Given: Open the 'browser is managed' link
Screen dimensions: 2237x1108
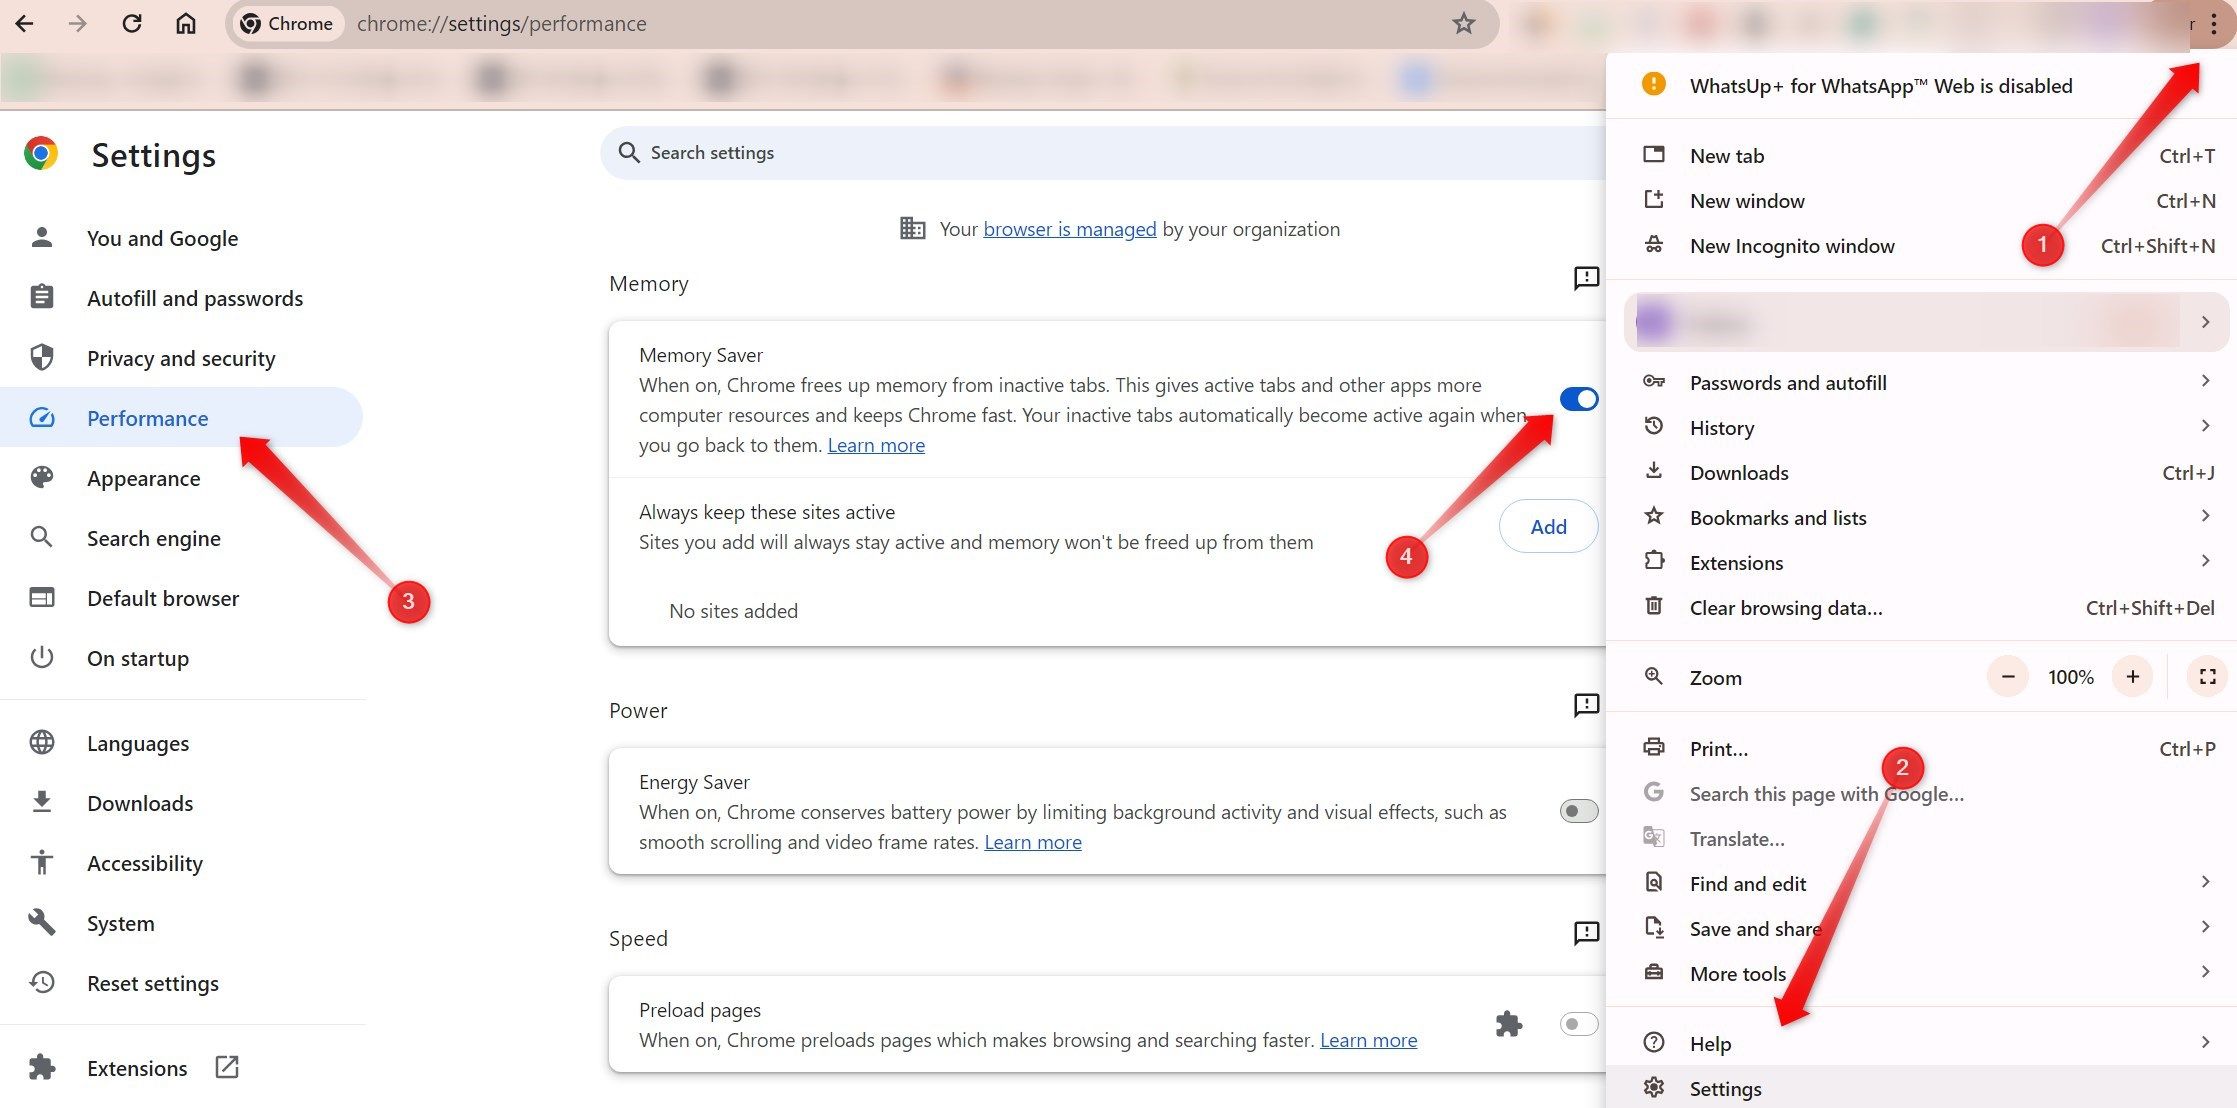Looking at the screenshot, I should point(1069,229).
